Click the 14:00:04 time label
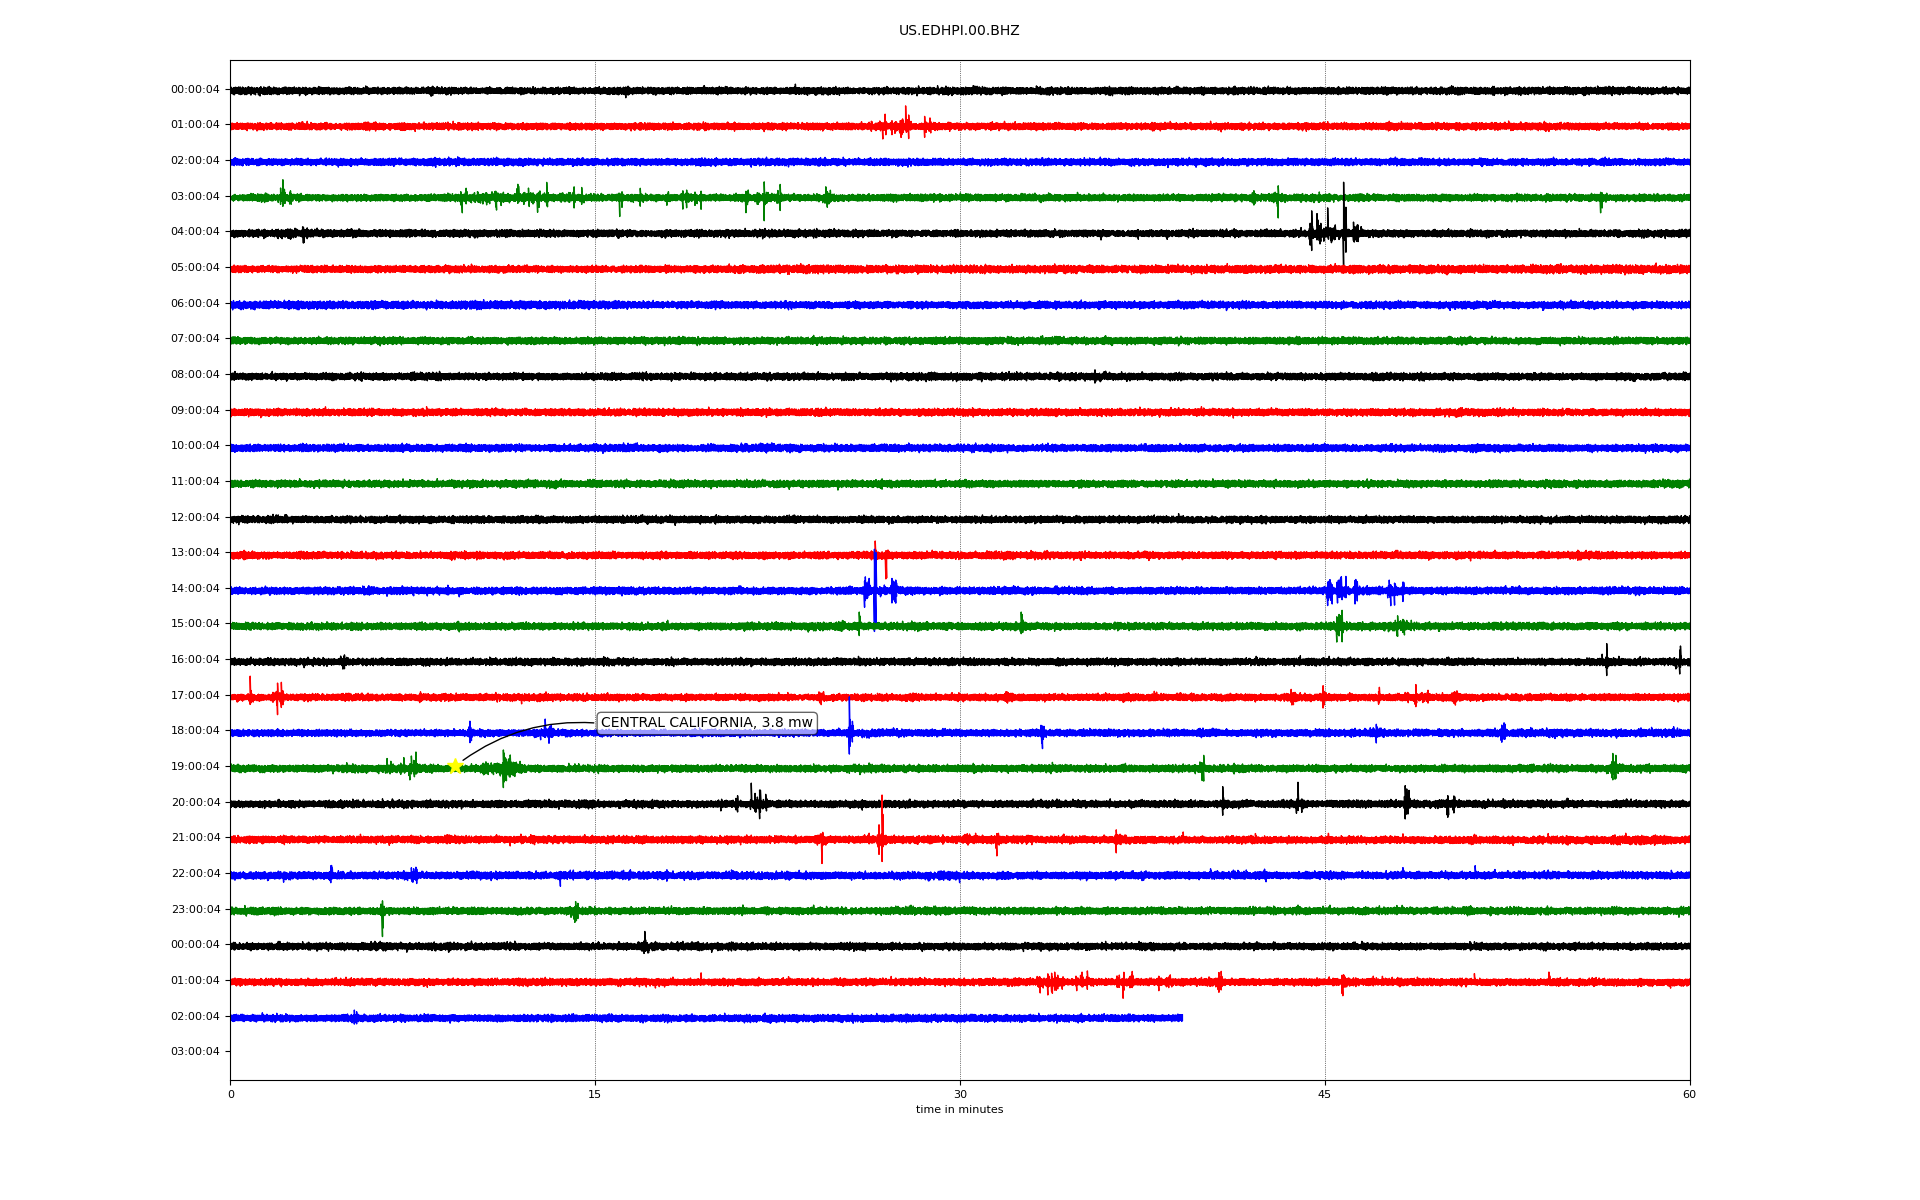1920x1200 pixels. [195, 589]
